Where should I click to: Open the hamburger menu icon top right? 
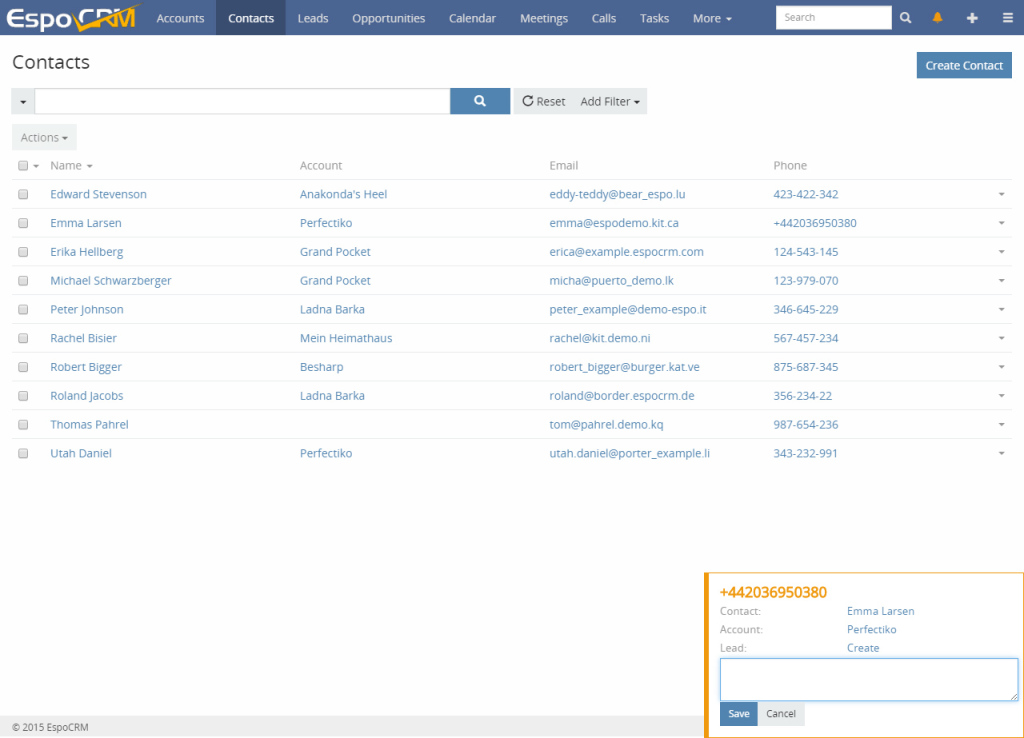(1007, 17)
